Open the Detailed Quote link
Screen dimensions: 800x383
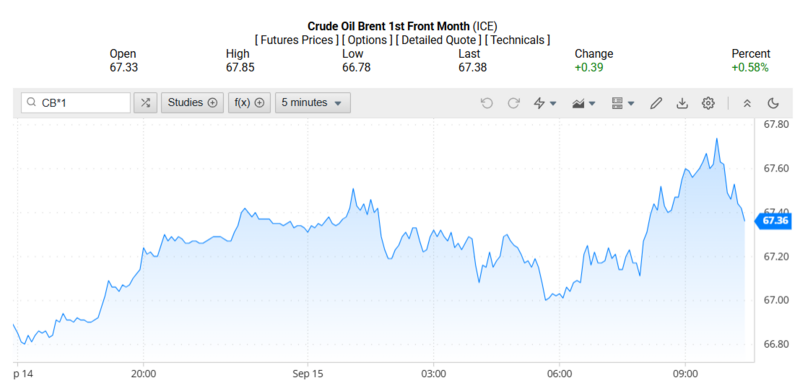pos(440,40)
